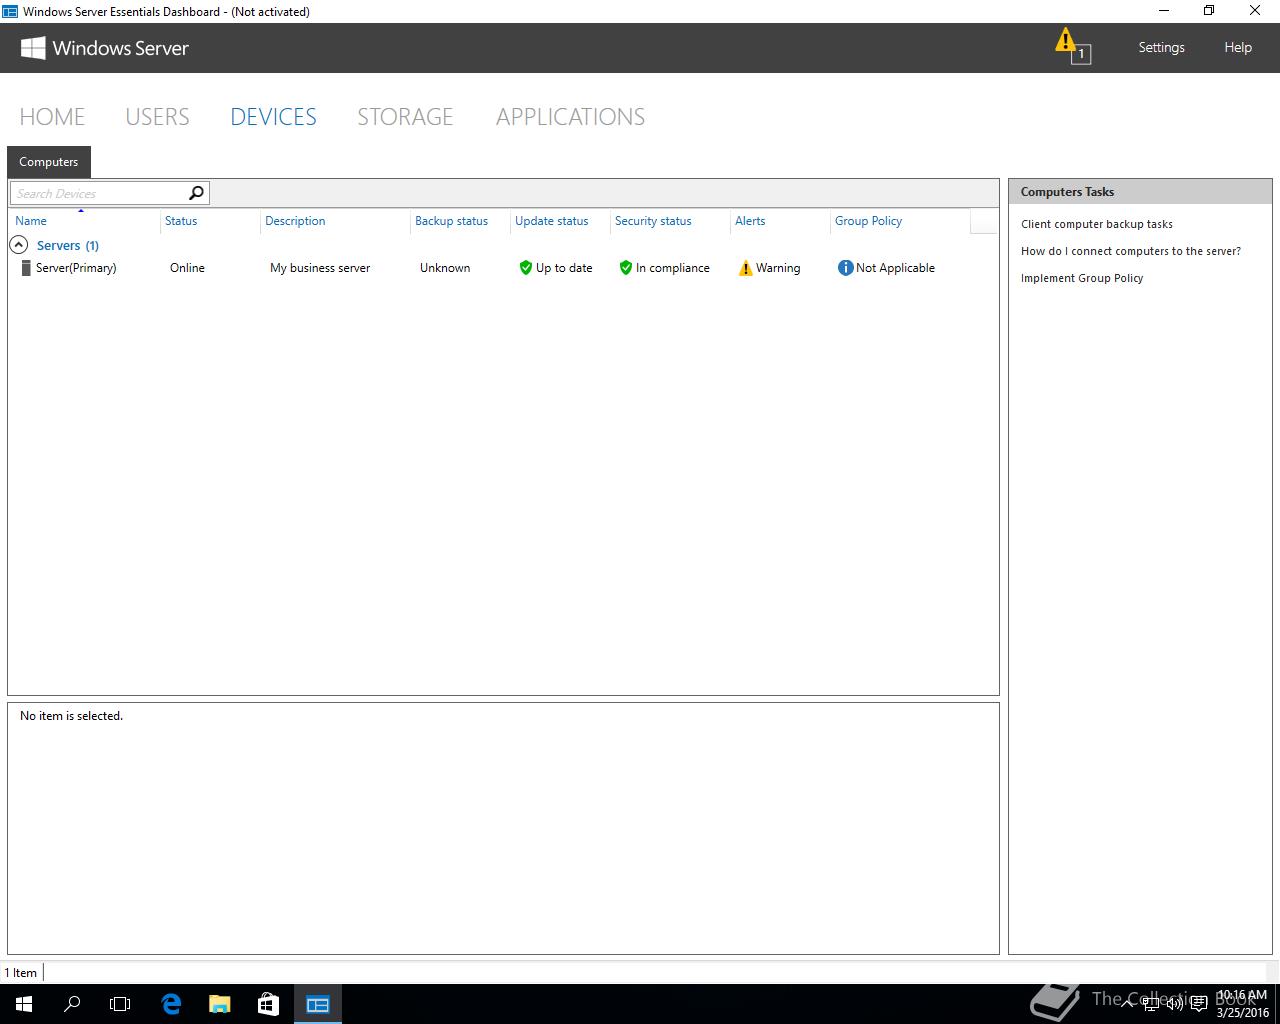Screen dimensions: 1280x1024
Task: Click the Dashboard title bar app icon
Action: pyautogui.click(x=10, y=12)
